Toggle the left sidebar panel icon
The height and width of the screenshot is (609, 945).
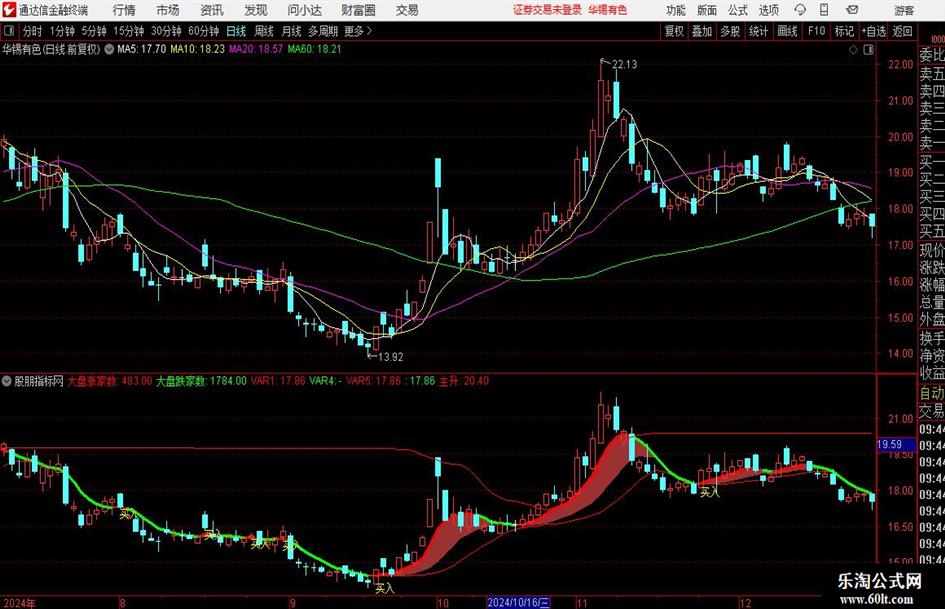coord(8,31)
